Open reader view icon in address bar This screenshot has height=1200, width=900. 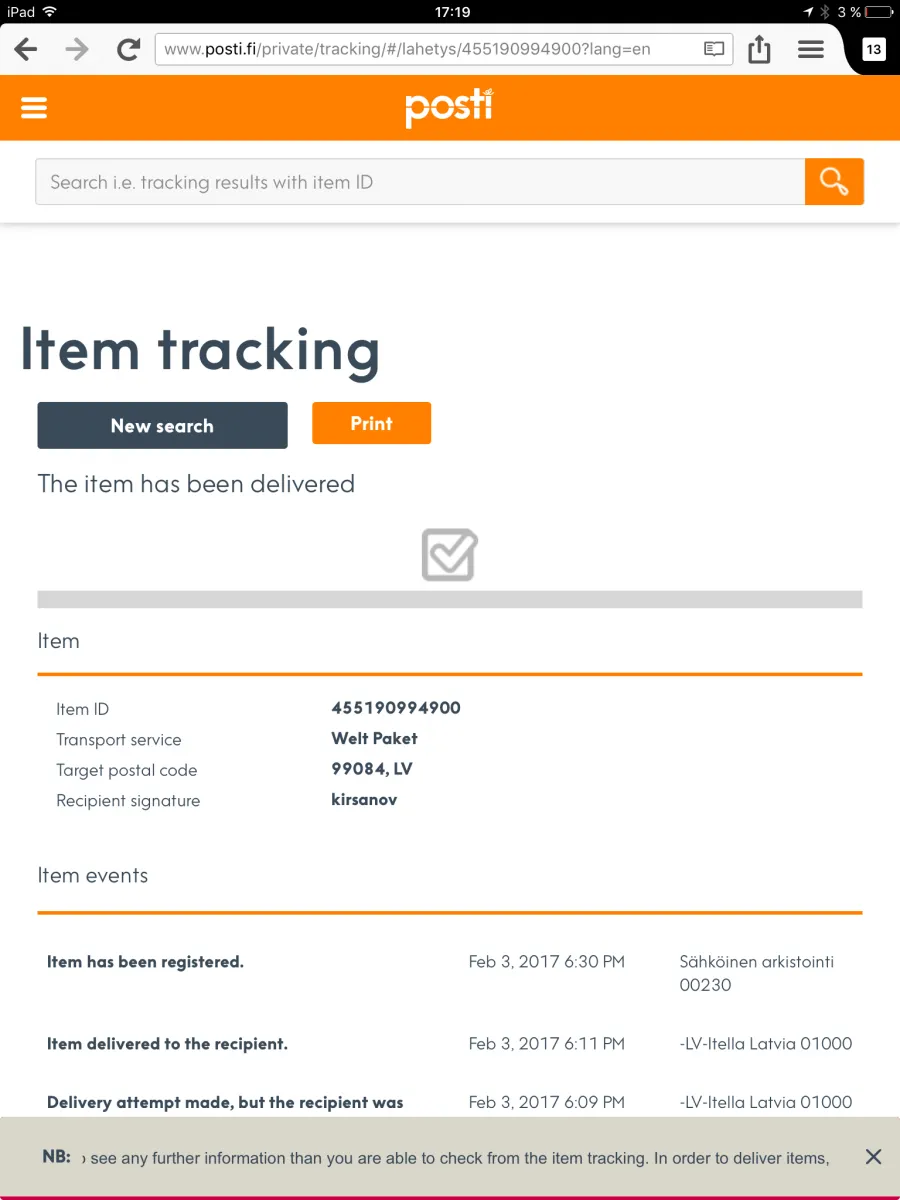tap(714, 49)
